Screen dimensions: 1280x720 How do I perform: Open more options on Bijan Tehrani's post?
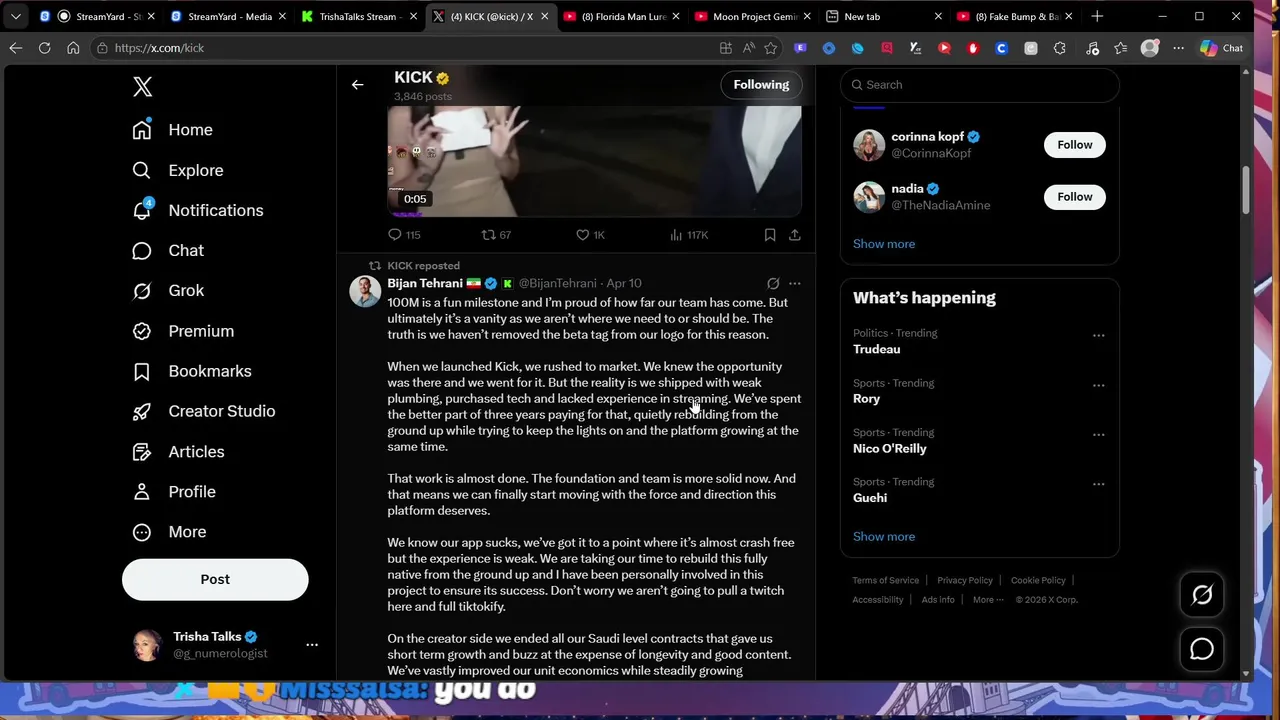point(795,284)
